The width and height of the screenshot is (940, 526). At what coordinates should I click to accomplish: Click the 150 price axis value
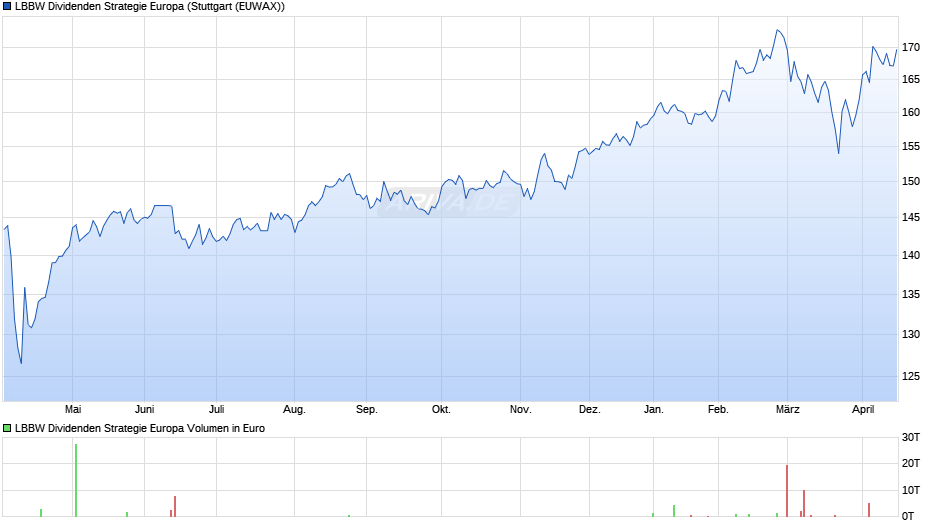point(911,181)
